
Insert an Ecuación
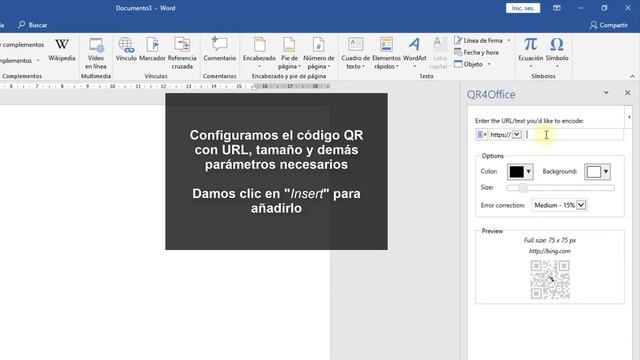click(531, 52)
